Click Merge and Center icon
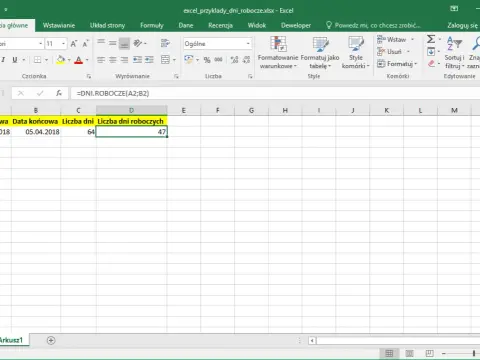Image resolution: width=480 pixels, height=360 pixels. point(165,60)
